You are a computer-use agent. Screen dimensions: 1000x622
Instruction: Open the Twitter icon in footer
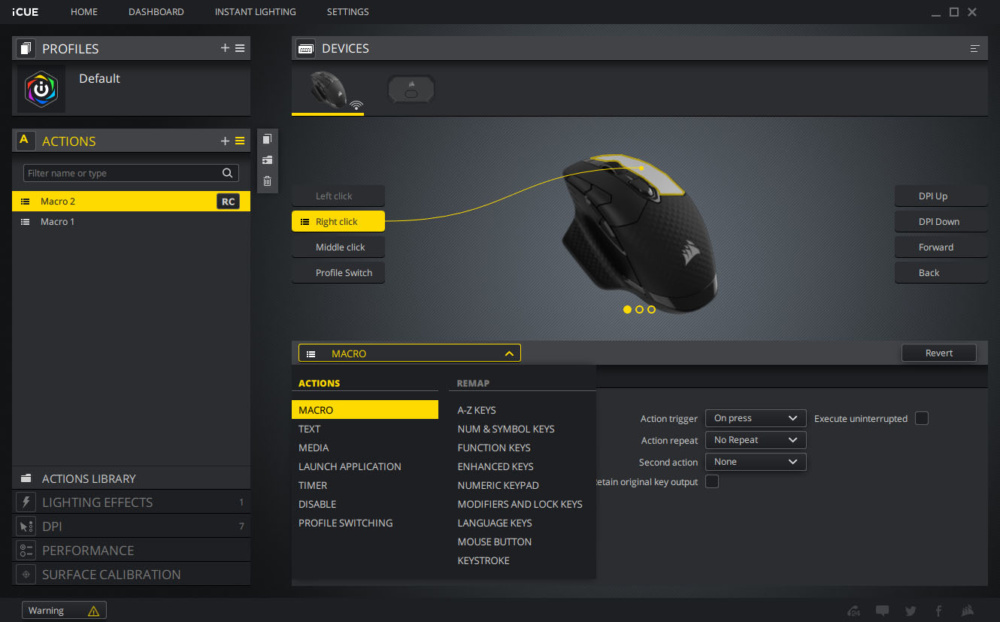coord(911,611)
